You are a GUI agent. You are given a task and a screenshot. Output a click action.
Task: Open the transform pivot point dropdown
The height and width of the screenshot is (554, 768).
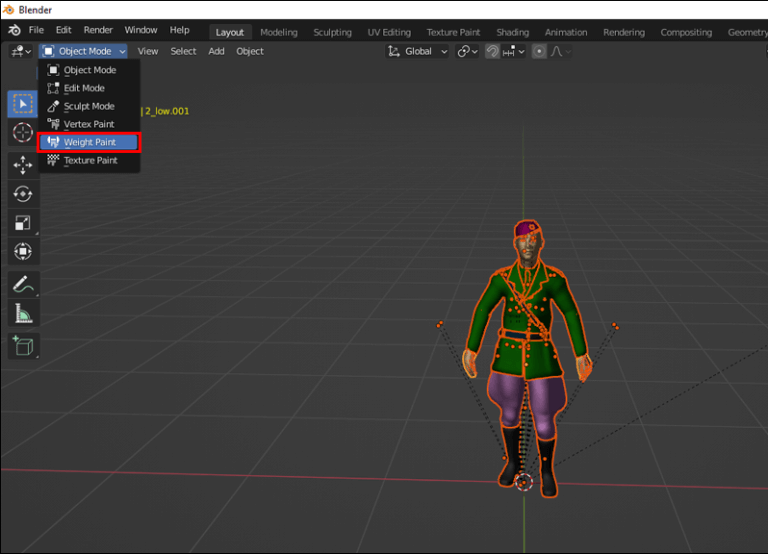(467, 51)
